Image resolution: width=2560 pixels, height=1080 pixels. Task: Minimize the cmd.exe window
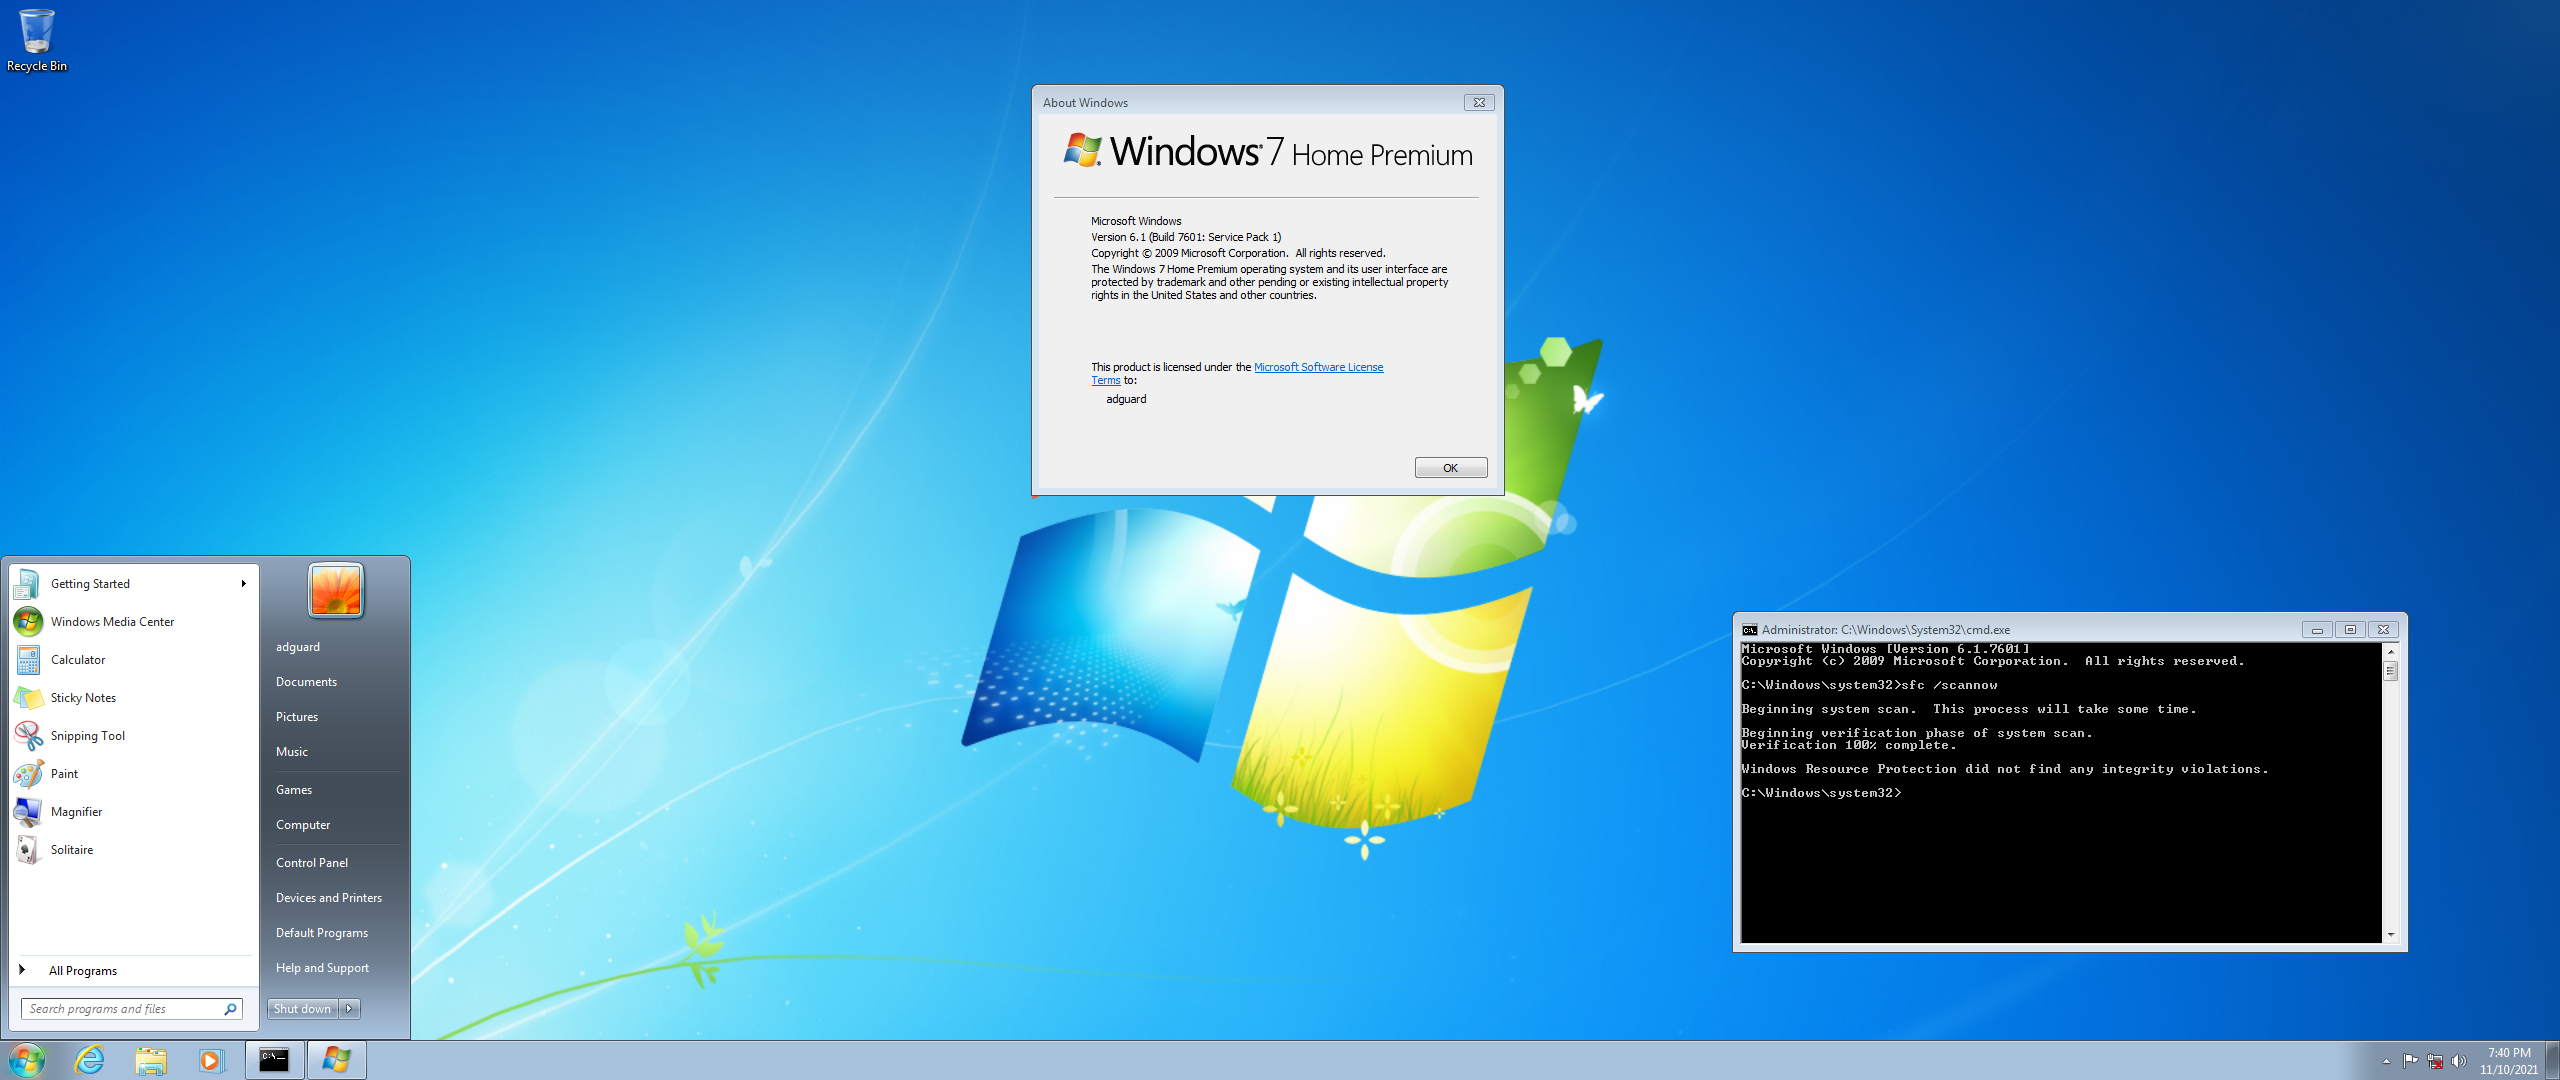[x=2317, y=630]
